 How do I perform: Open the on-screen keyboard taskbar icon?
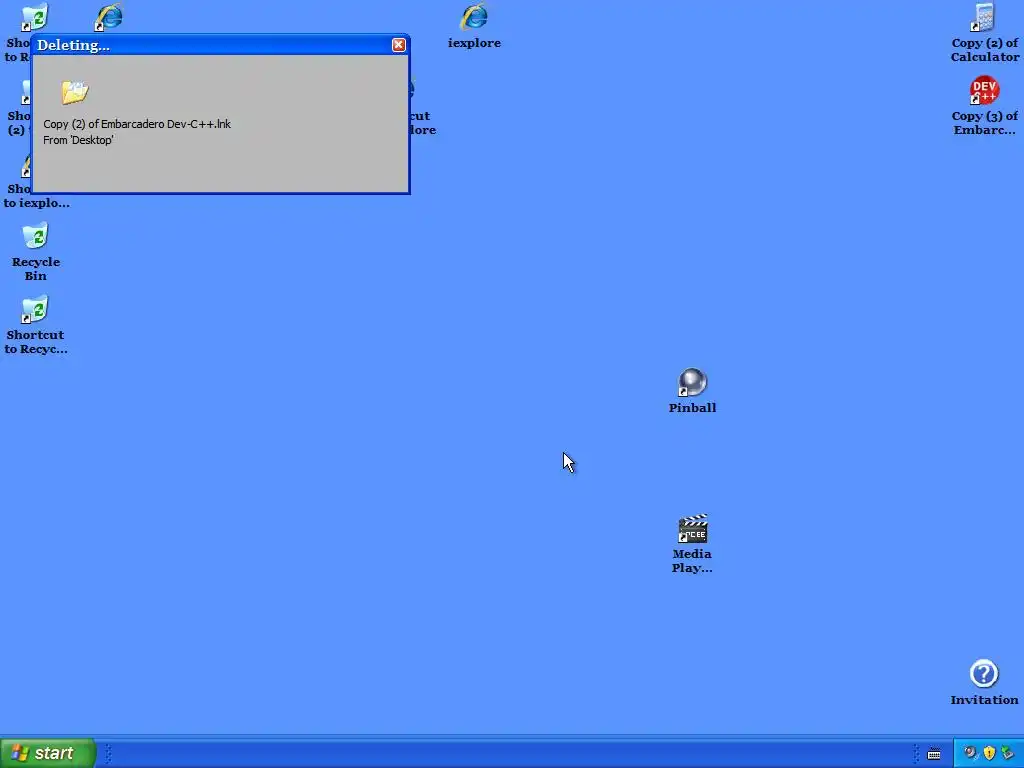934,754
